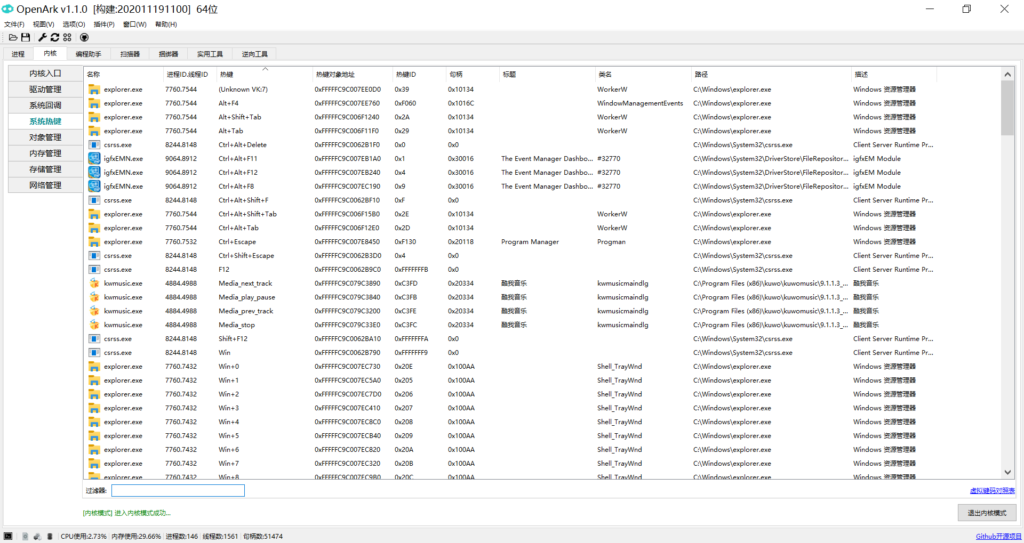The width and height of the screenshot is (1024, 543).
Task: Click the igfxEMN.exe icon for Ctrl+Alt+F8
Action: pyautogui.click(x=94, y=186)
